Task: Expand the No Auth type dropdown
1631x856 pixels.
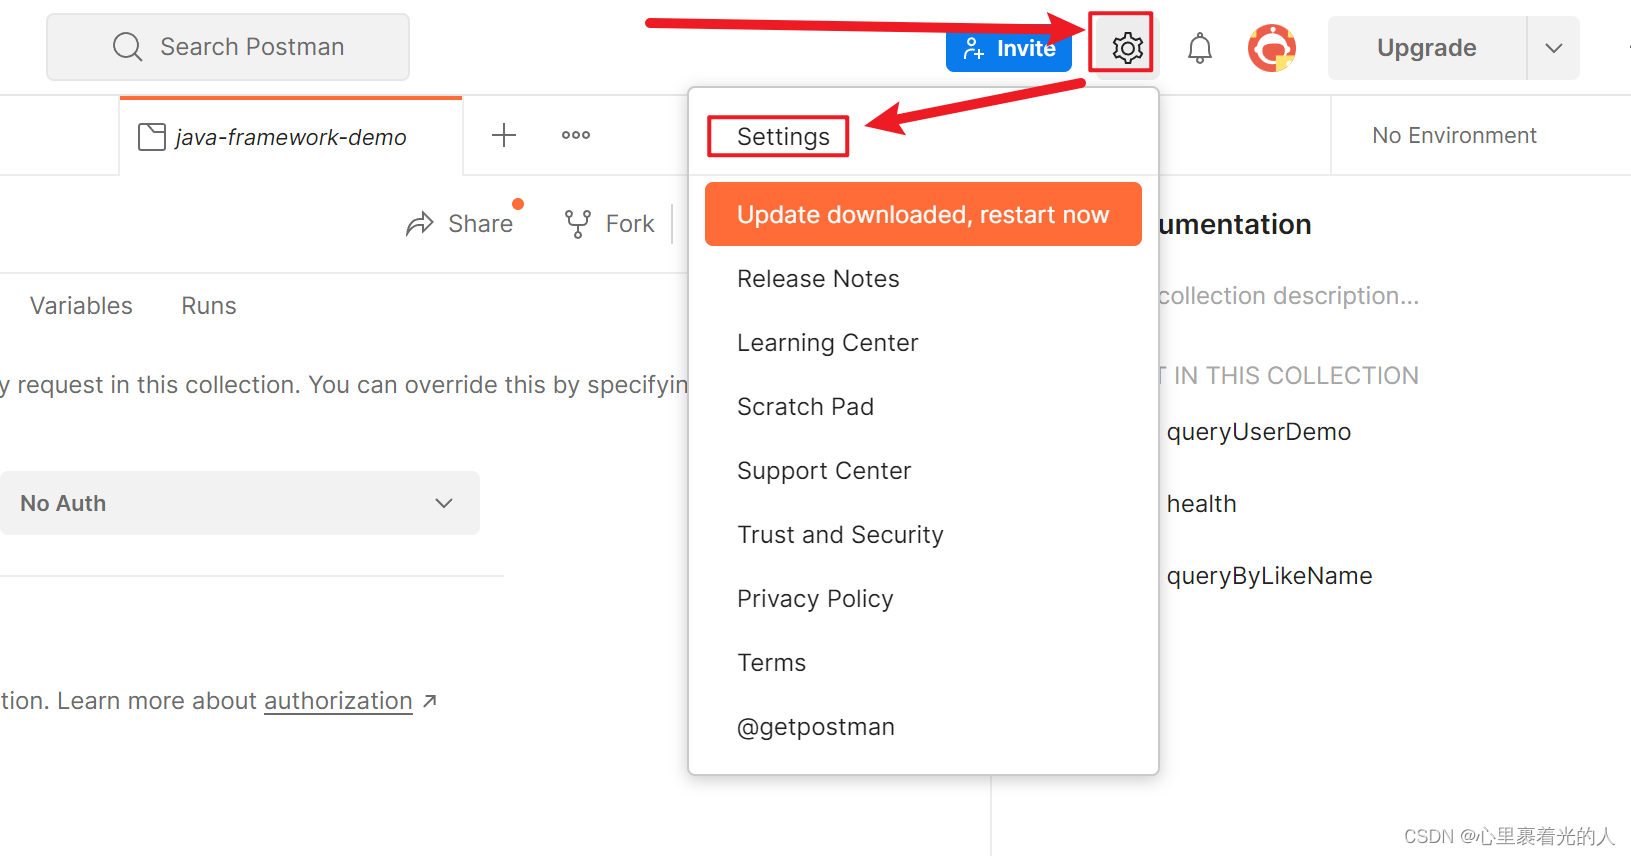Action: click(x=239, y=503)
